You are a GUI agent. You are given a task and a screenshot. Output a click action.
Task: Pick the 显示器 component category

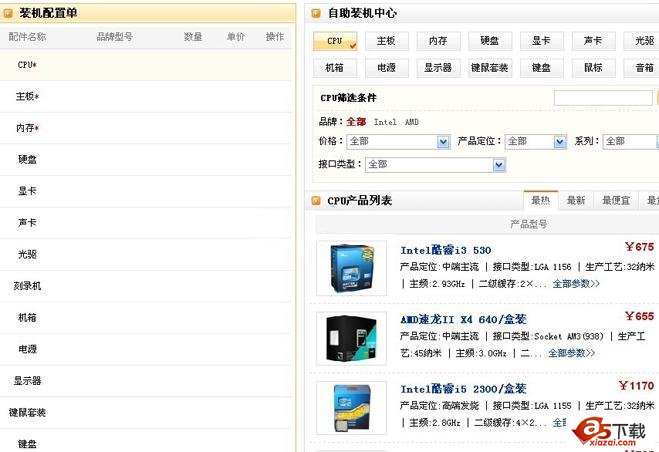pos(438,68)
